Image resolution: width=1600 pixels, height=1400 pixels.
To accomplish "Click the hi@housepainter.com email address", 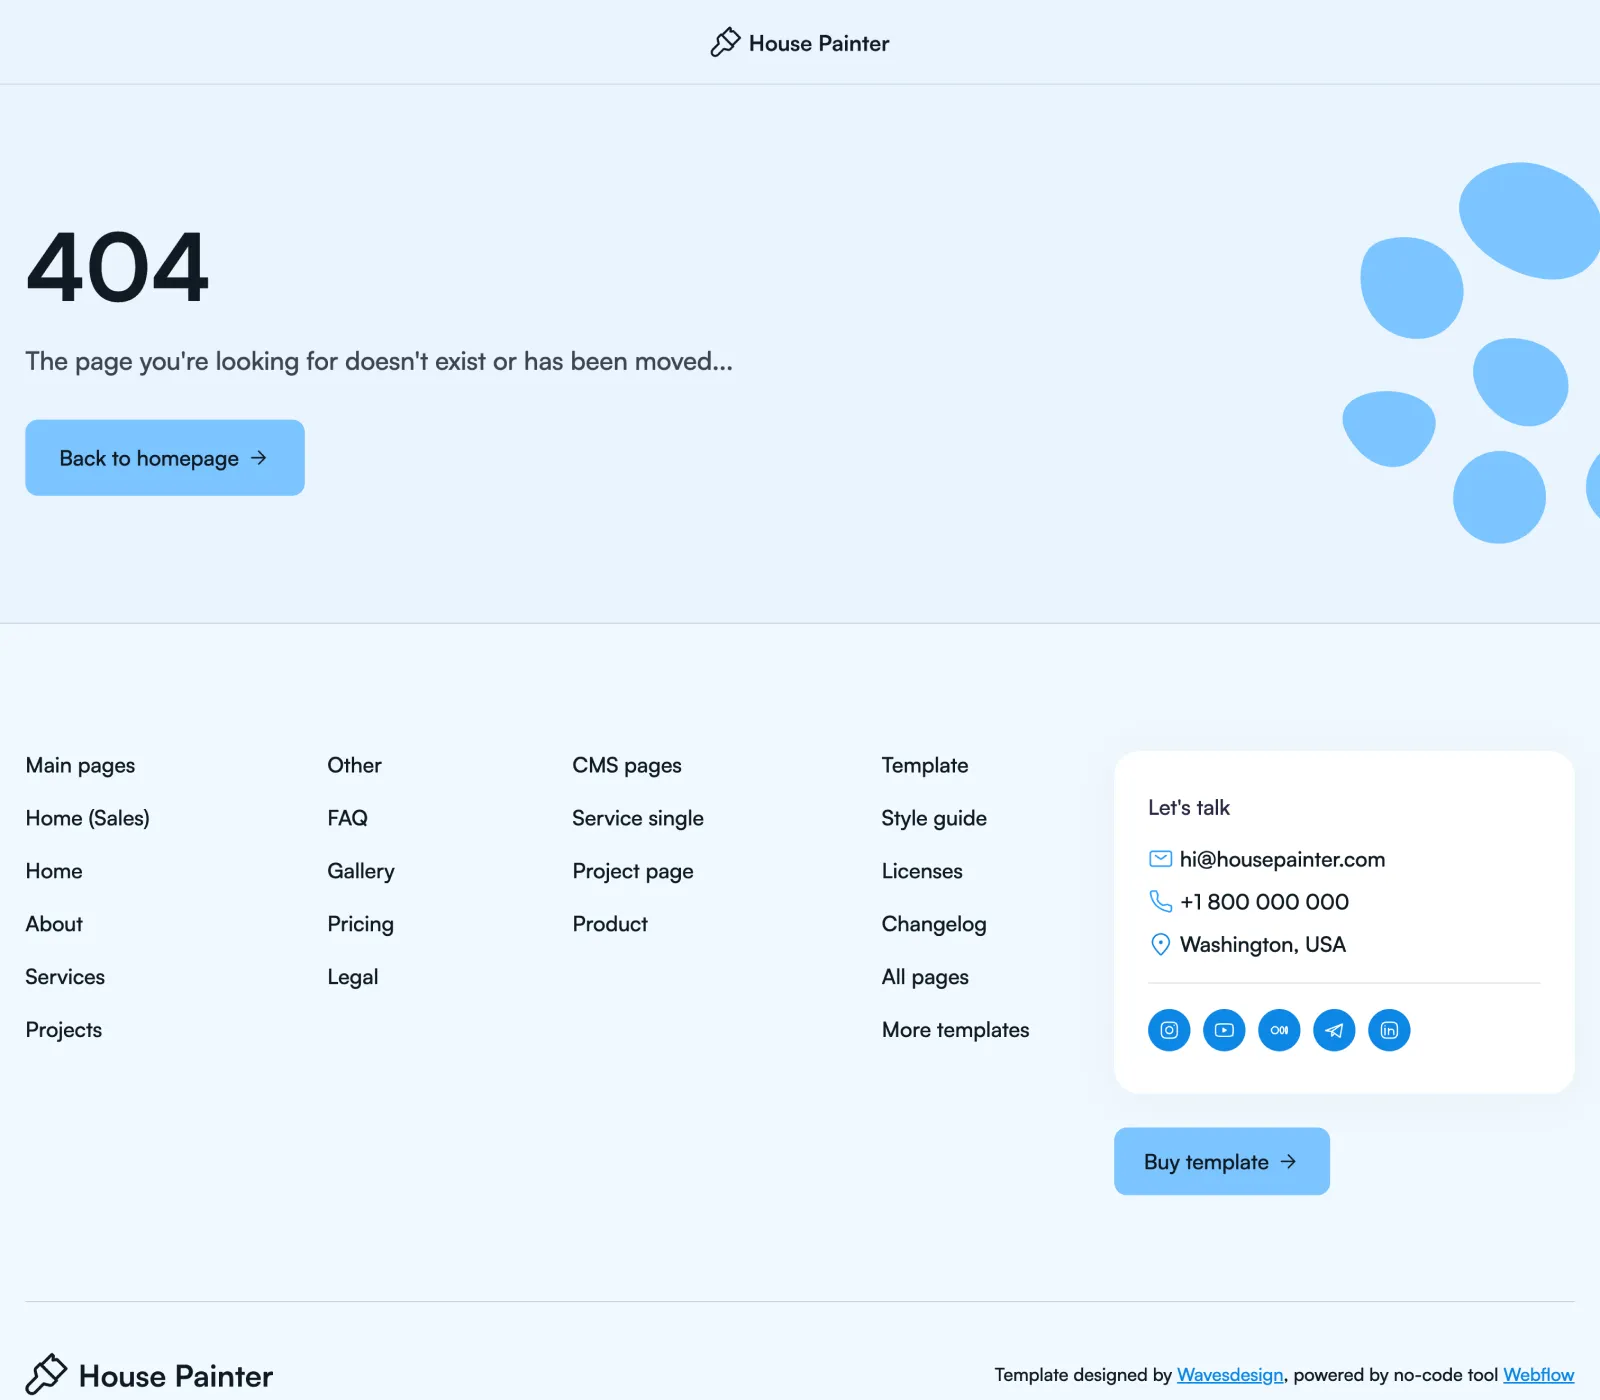I will click(1282, 859).
